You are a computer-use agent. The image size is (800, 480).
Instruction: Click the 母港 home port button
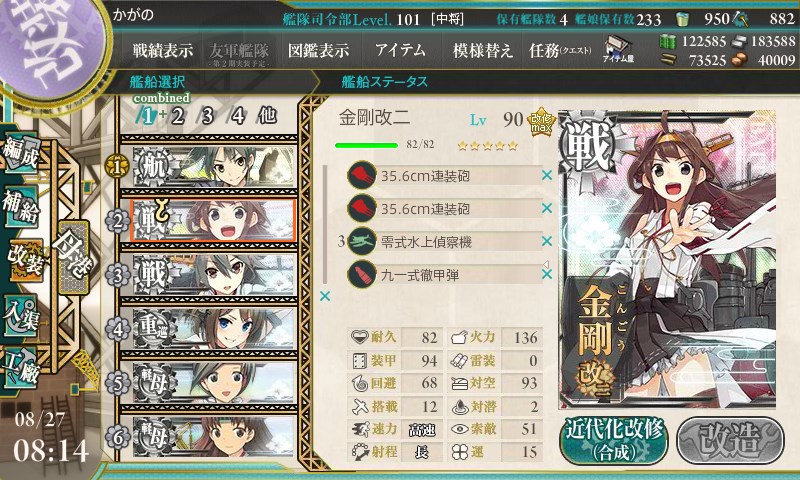(x=74, y=257)
